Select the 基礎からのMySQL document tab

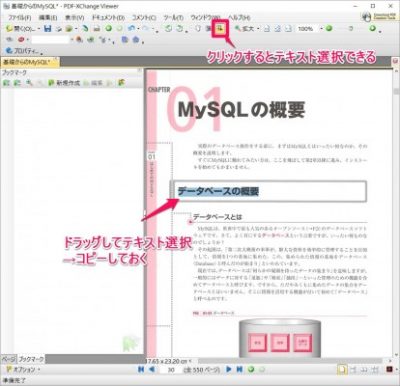[x=26, y=62]
